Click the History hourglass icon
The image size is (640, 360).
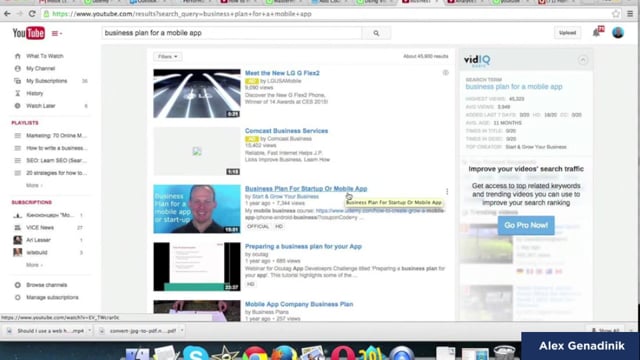(18, 93)
